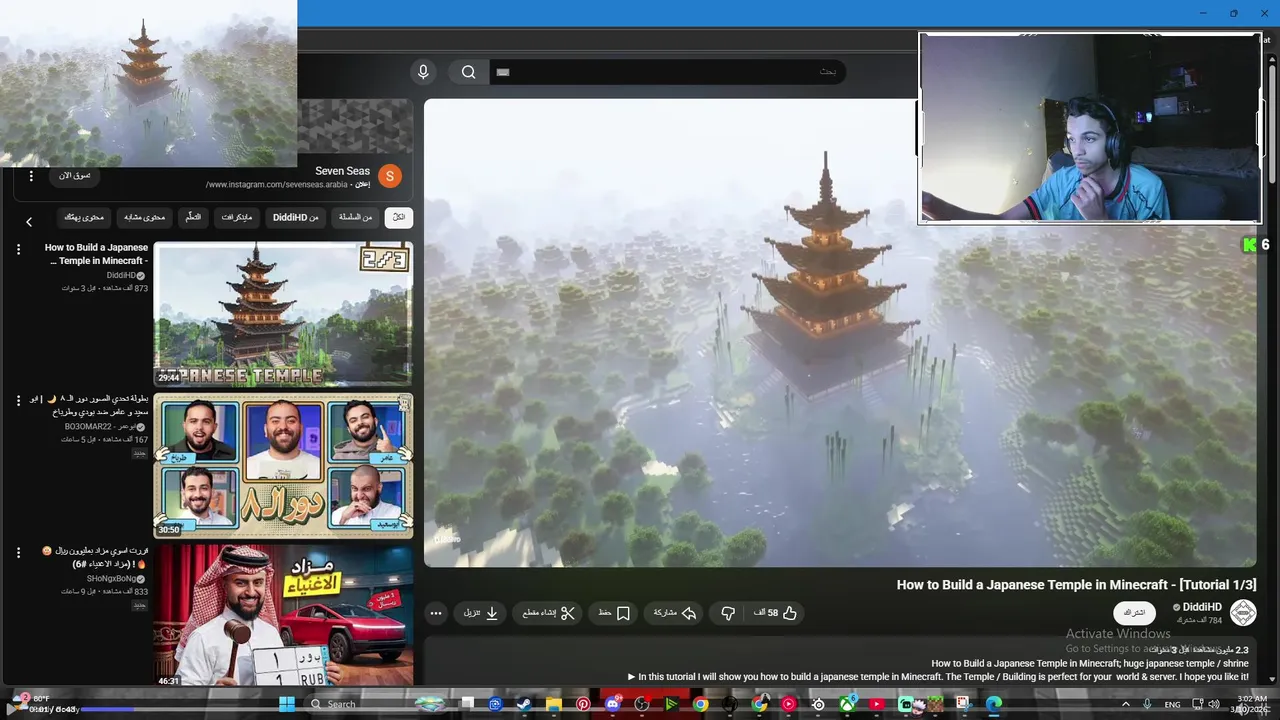The height and width of the screenshot is (720, 1280).
Task: Open Google Chrome from taskbar
Action: coord(700,704)
